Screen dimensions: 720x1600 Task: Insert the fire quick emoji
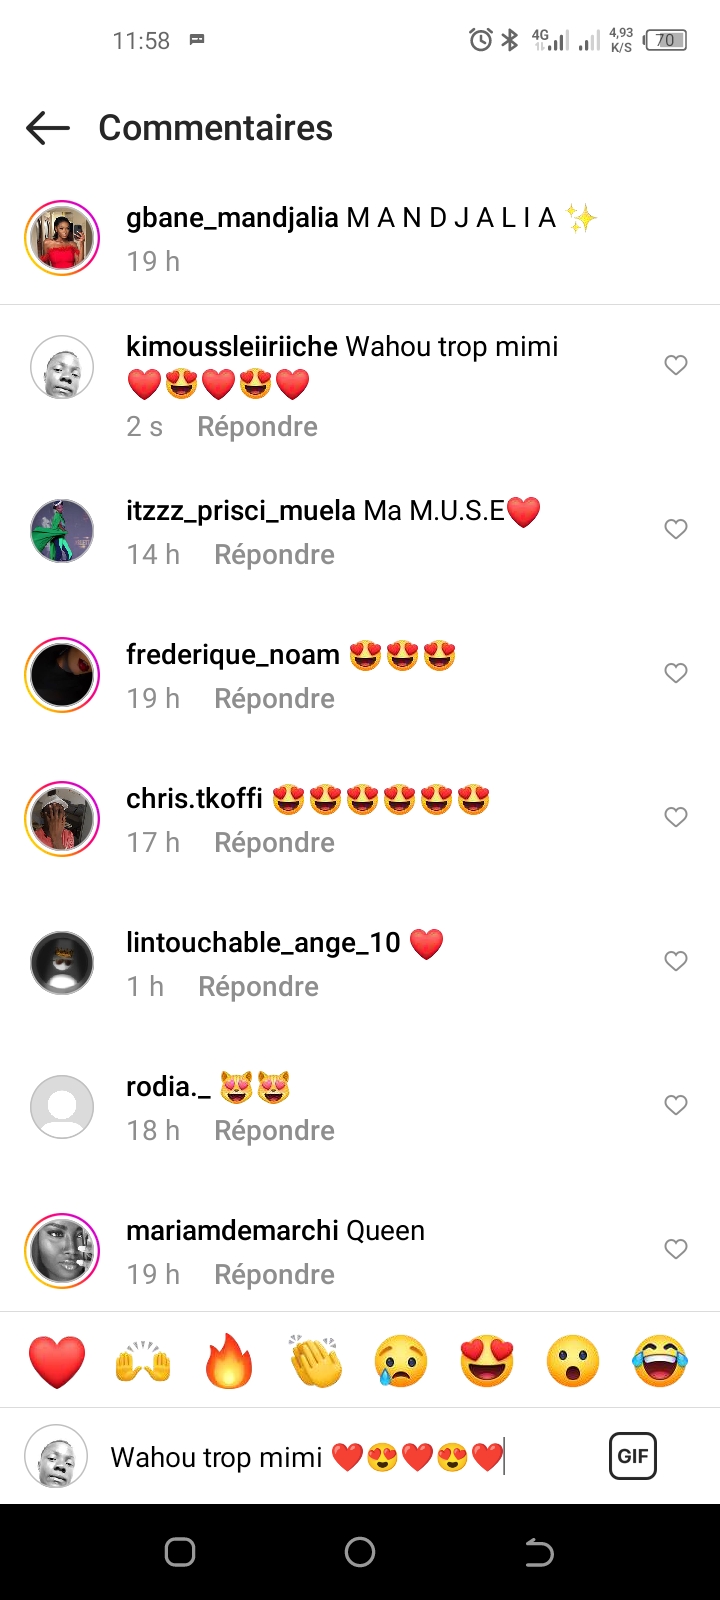[229, 1361]
